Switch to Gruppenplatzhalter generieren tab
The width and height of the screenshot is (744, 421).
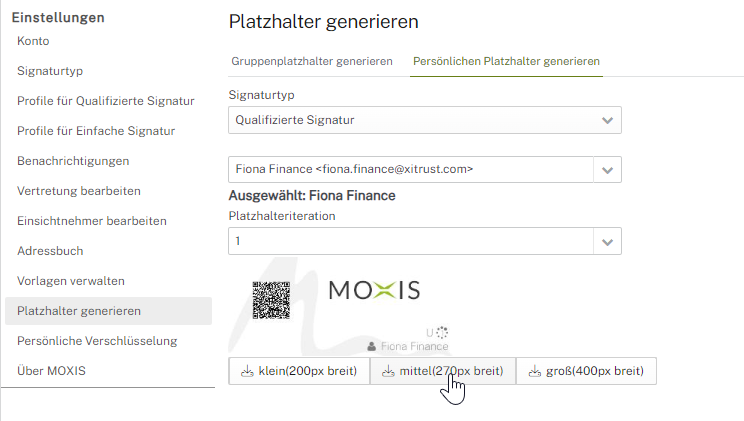click(311, 61)
